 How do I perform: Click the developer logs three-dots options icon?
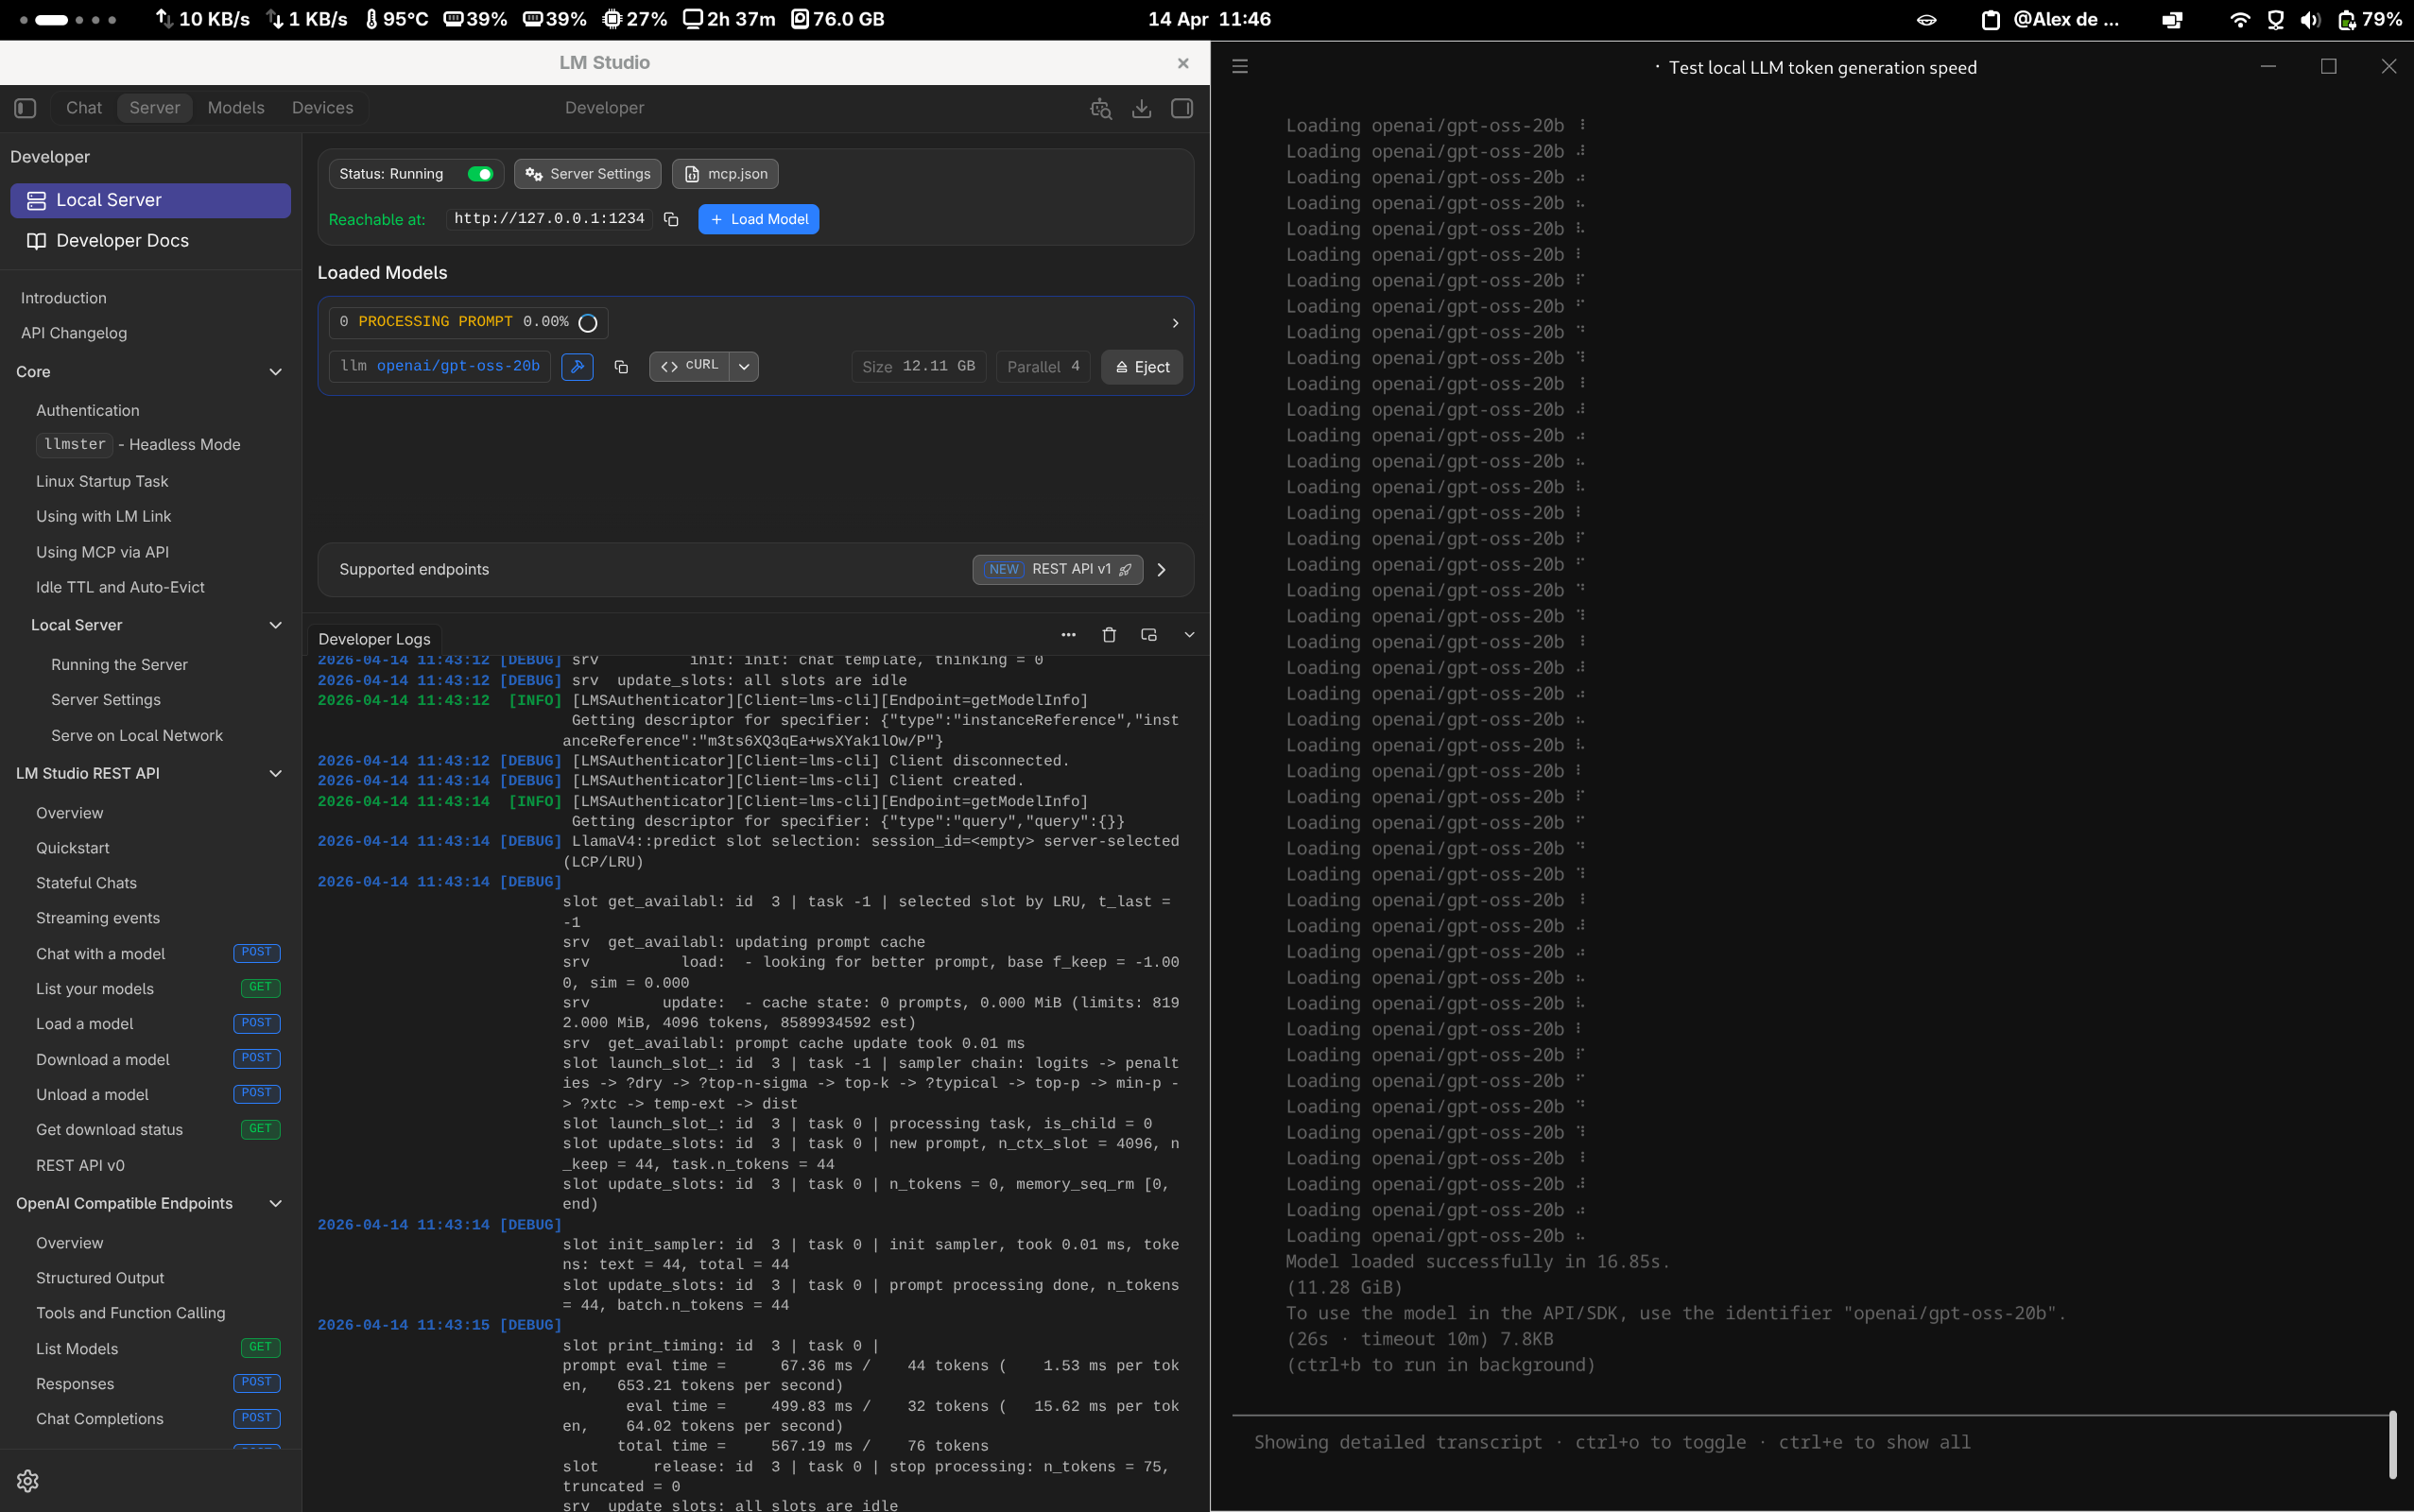pos(1069,635)
